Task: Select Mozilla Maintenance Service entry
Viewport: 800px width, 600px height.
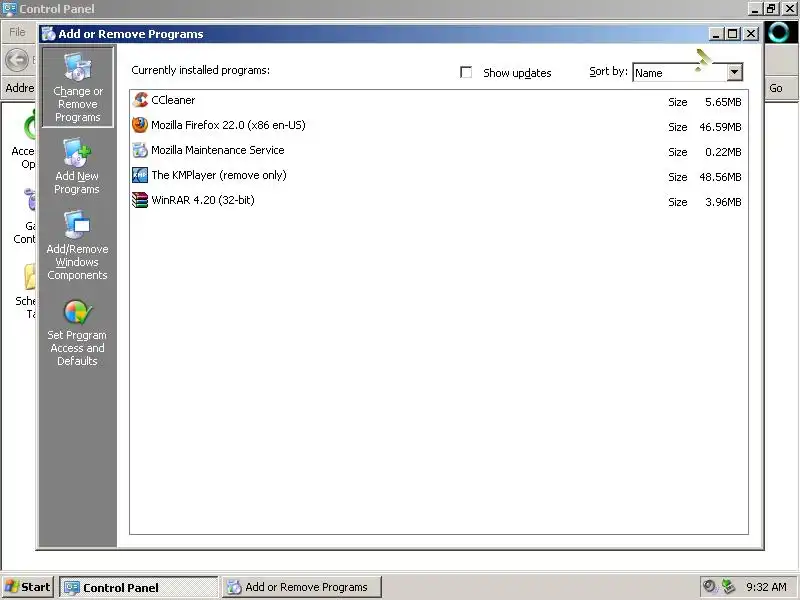Action: (x=439, y=151)
